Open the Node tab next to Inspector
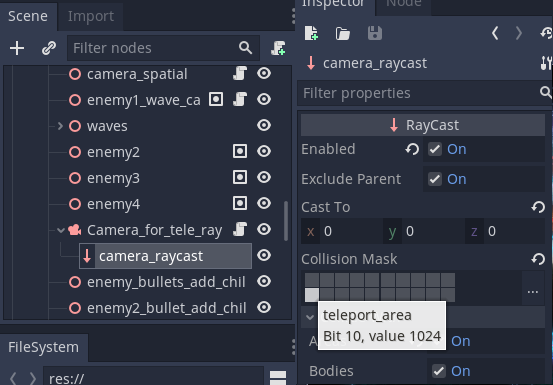The height and width of the screenshot is (385, 553). click(404, 4)
